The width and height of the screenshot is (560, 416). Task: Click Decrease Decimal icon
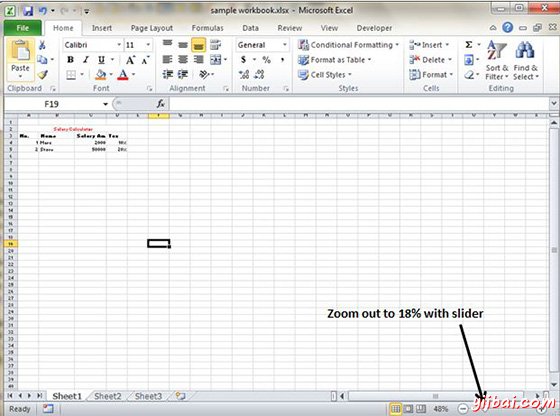[x=259, y=74]
